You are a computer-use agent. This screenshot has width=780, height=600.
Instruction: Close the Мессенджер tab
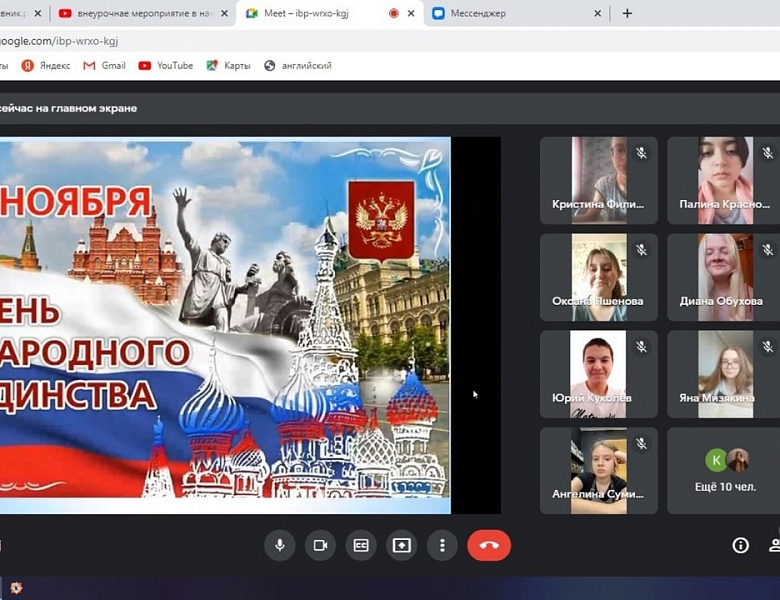[x=597, y=13]
